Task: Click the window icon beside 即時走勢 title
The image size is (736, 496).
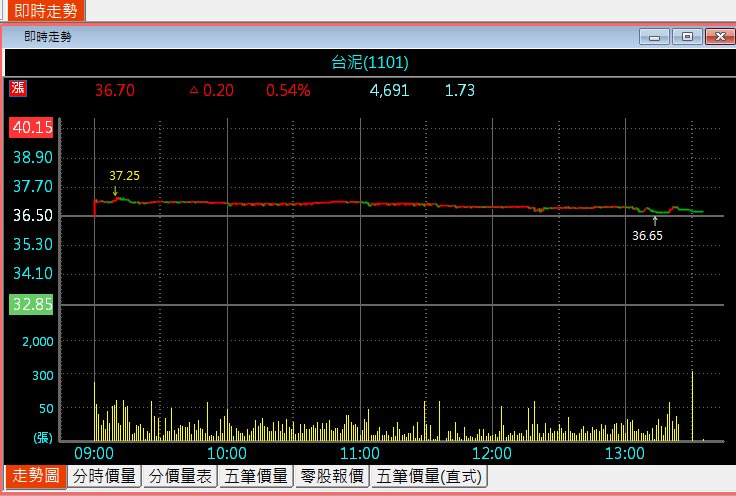Action: 14,37
